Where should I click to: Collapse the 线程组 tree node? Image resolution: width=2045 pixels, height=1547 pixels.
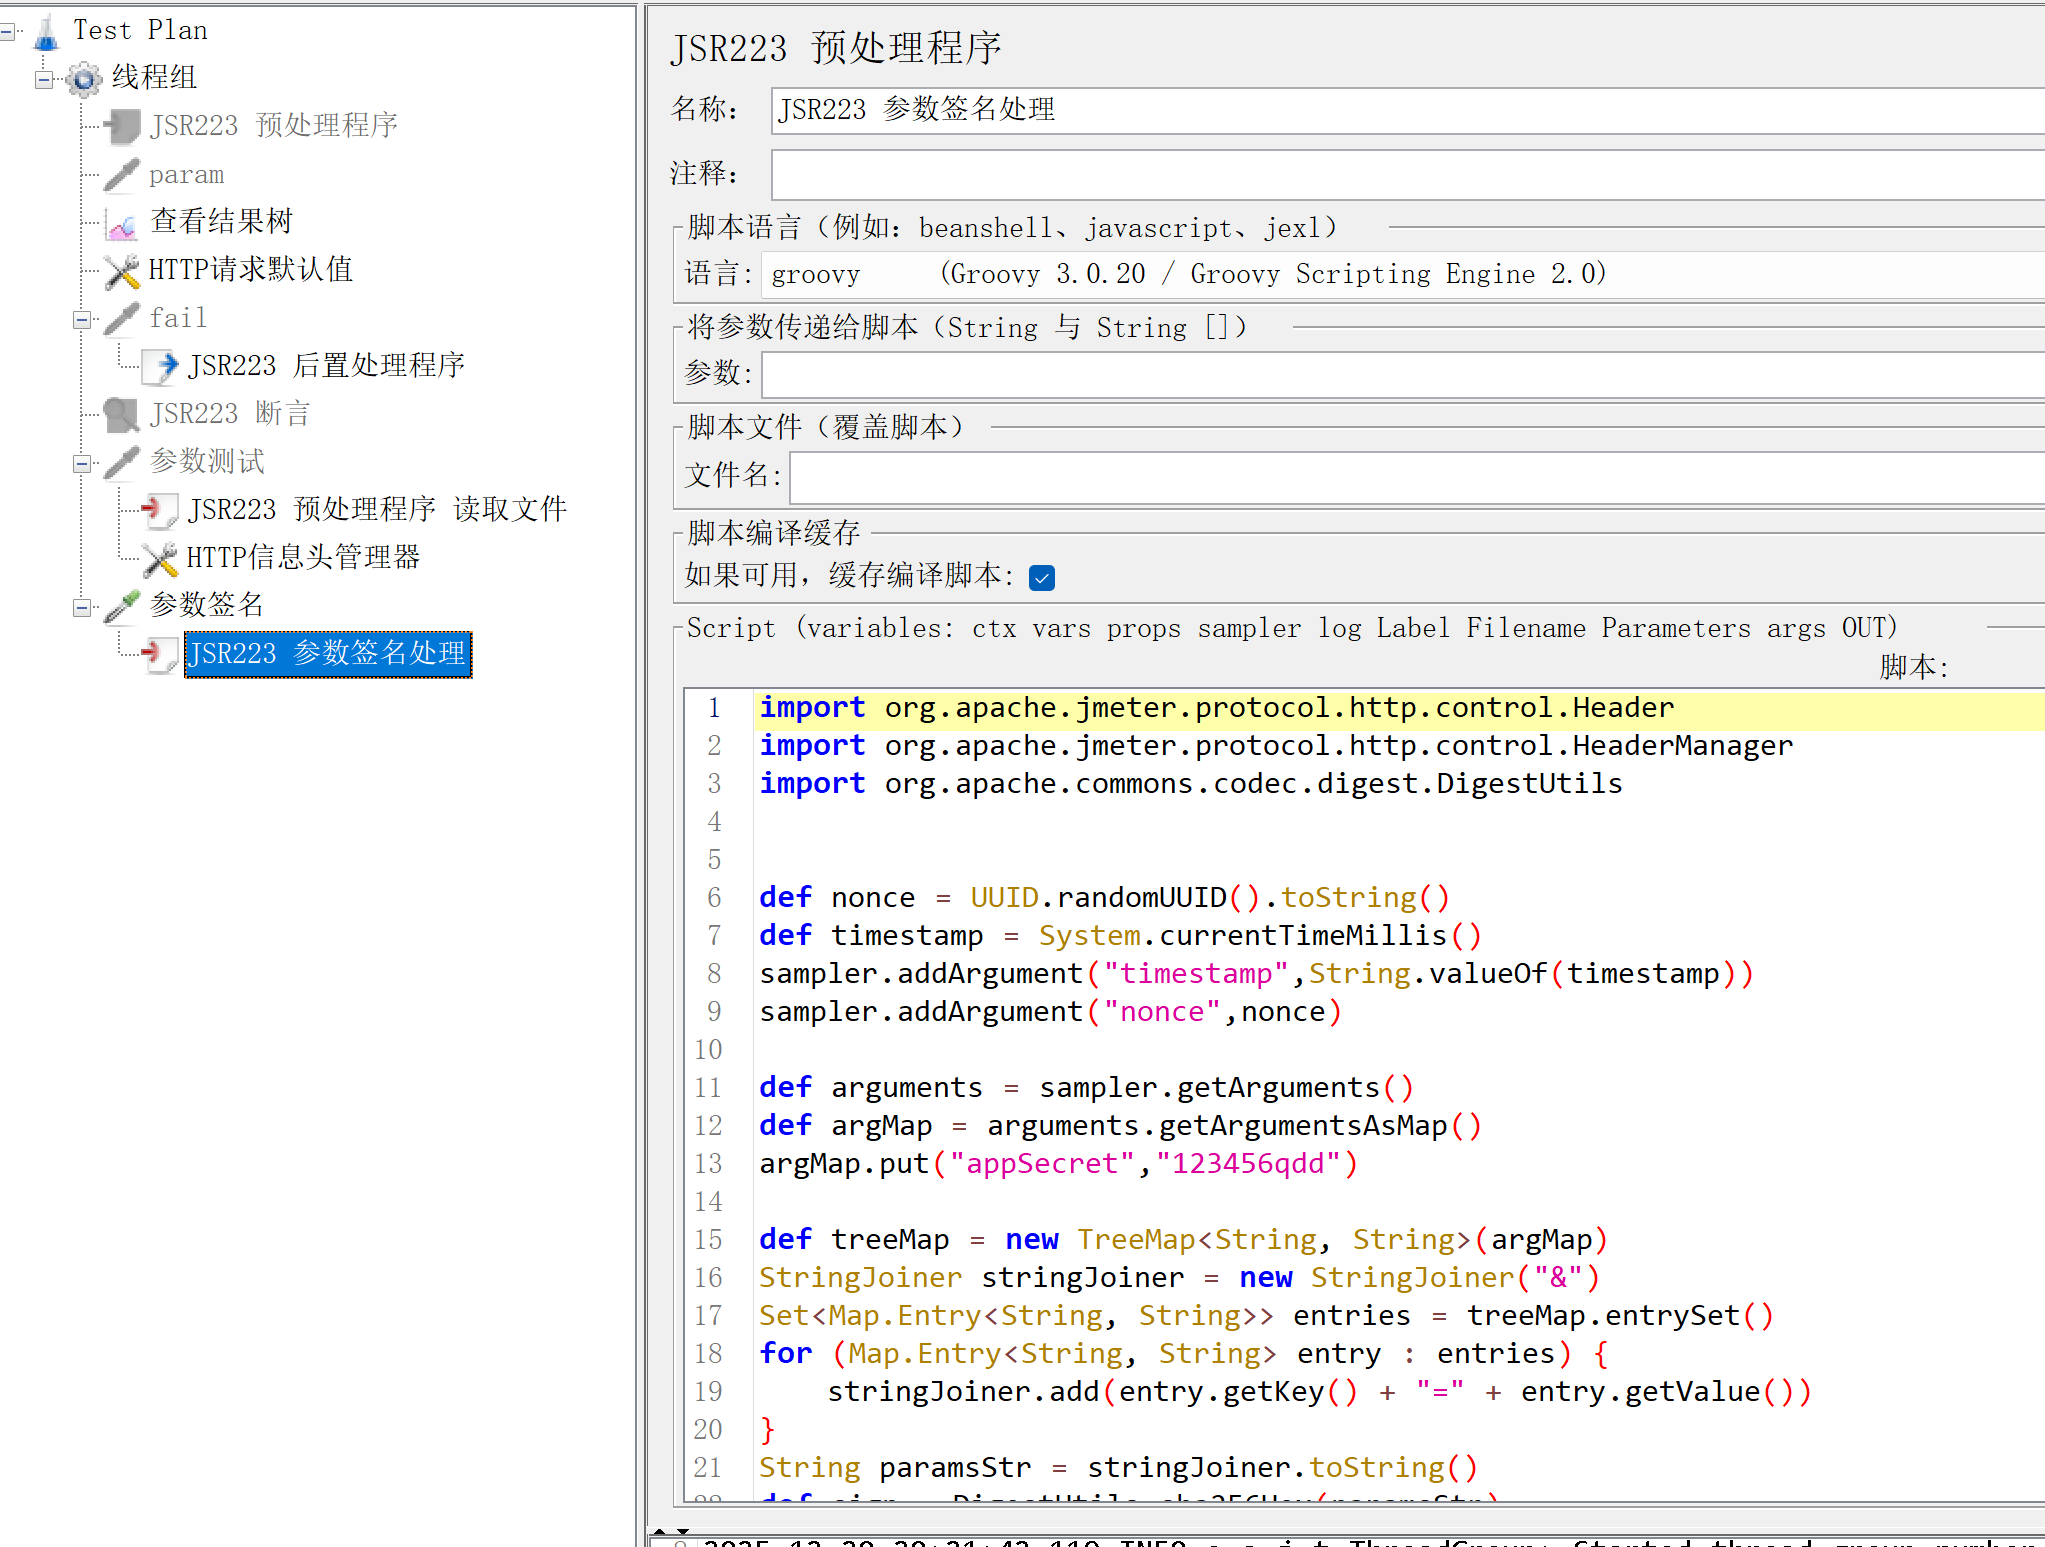coord(44,79)
